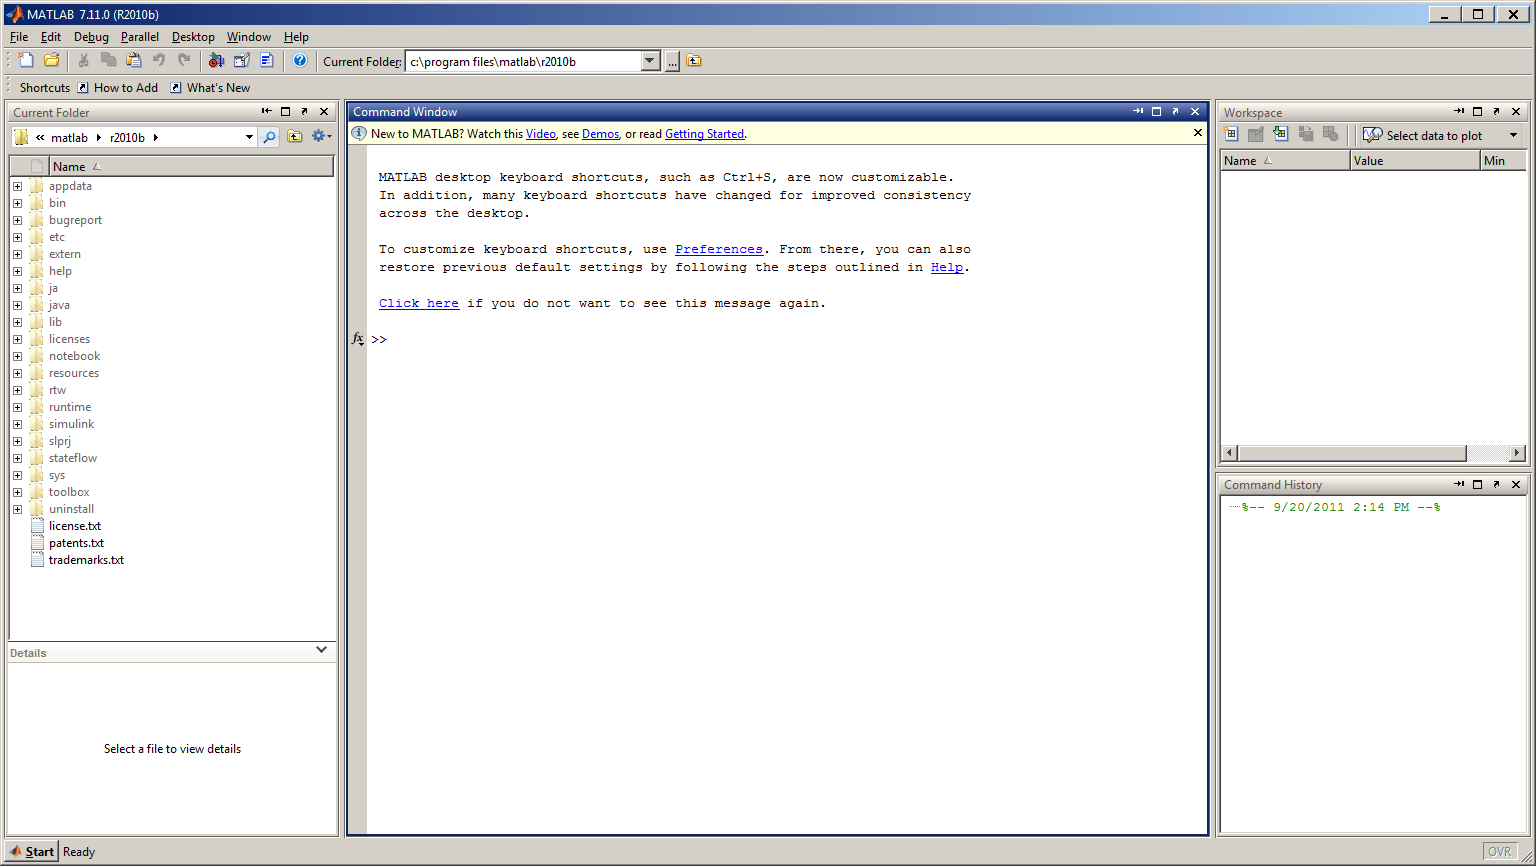Collapse the Details panel chevron
1536x866 pixels.
click(x=321, y=650)
